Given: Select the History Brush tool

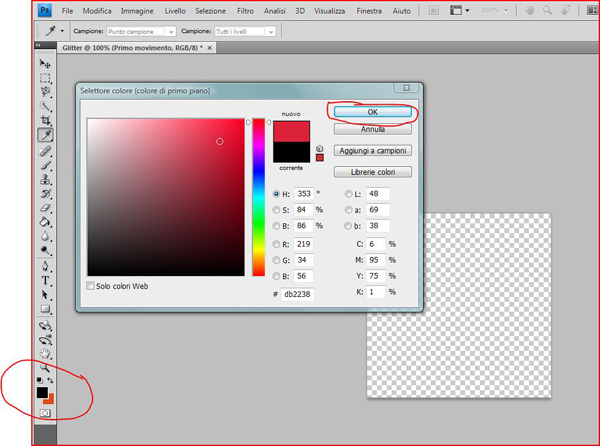Looking at the screenshot, I should tap(45, 194).
